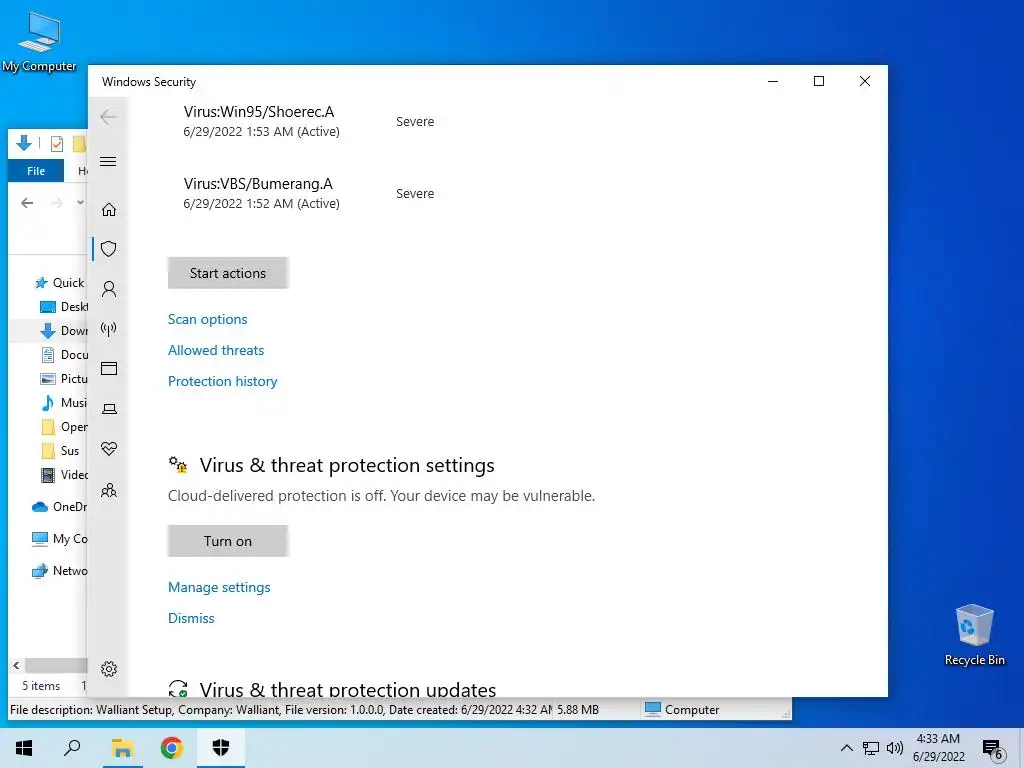Click File Explorer back arrow
The width and height of the screenshot is (1024, 768).
tap(27, 203)
